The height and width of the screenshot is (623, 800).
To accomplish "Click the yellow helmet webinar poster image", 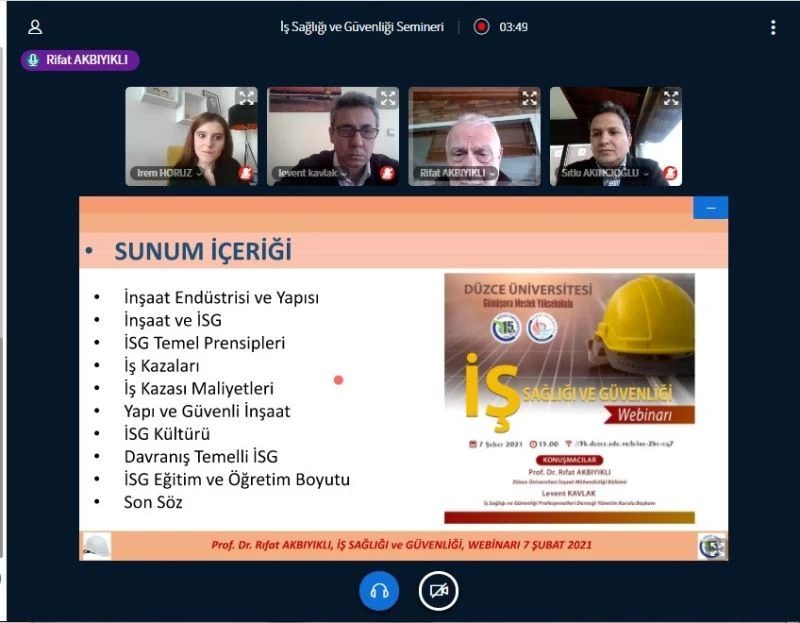I will [569, 398].
